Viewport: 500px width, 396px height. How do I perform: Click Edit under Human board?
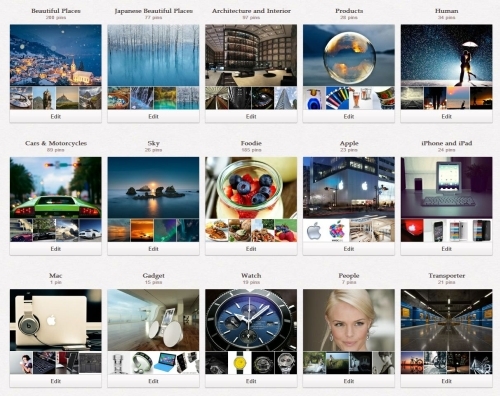click(446, 116)
